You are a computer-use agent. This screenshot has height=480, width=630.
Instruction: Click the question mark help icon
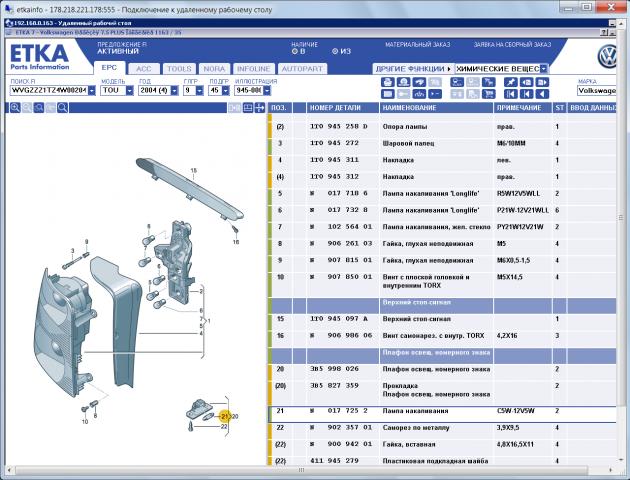pos(604,33)
